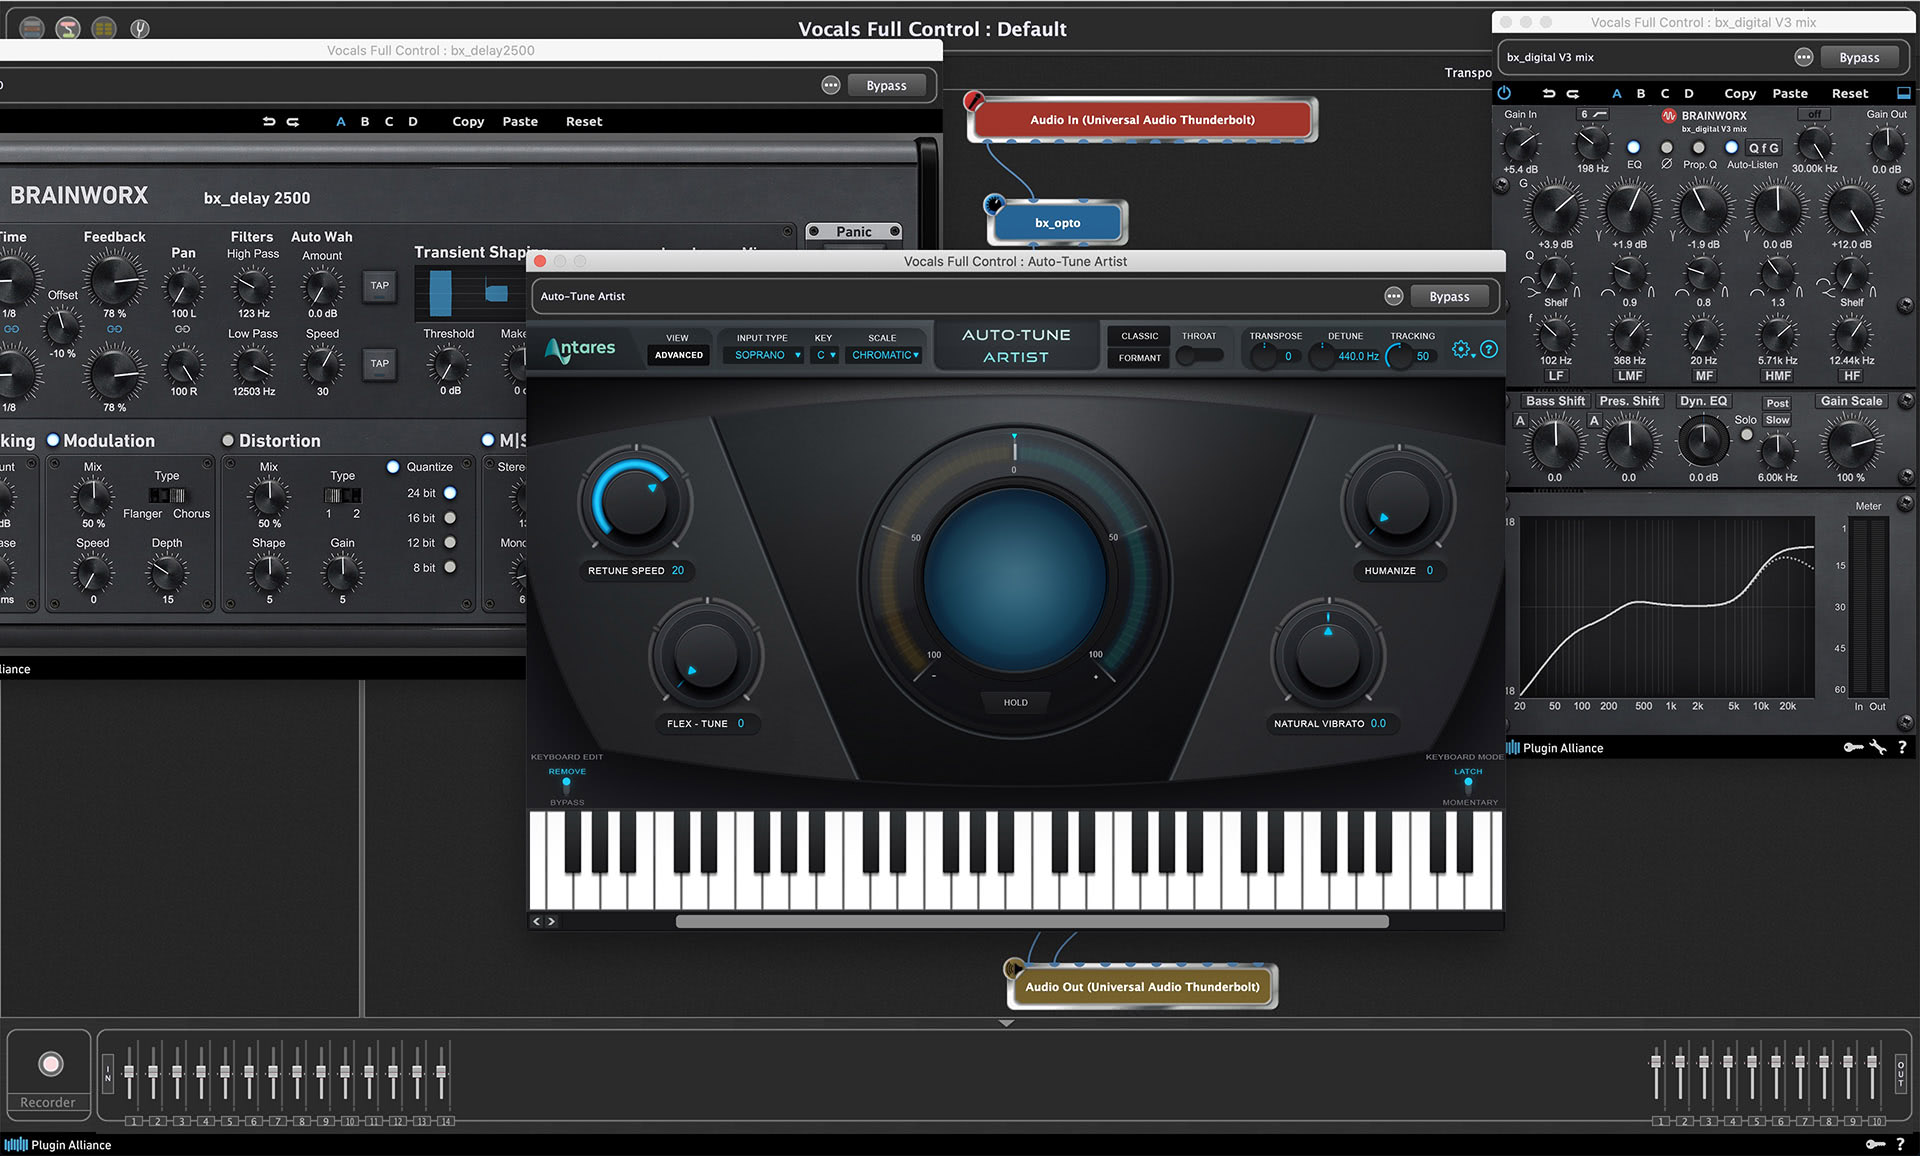Bypass the Auto-Tune Artist plugin
The height and width of the screenshot is (1156, 1920).
point(1450,296)
